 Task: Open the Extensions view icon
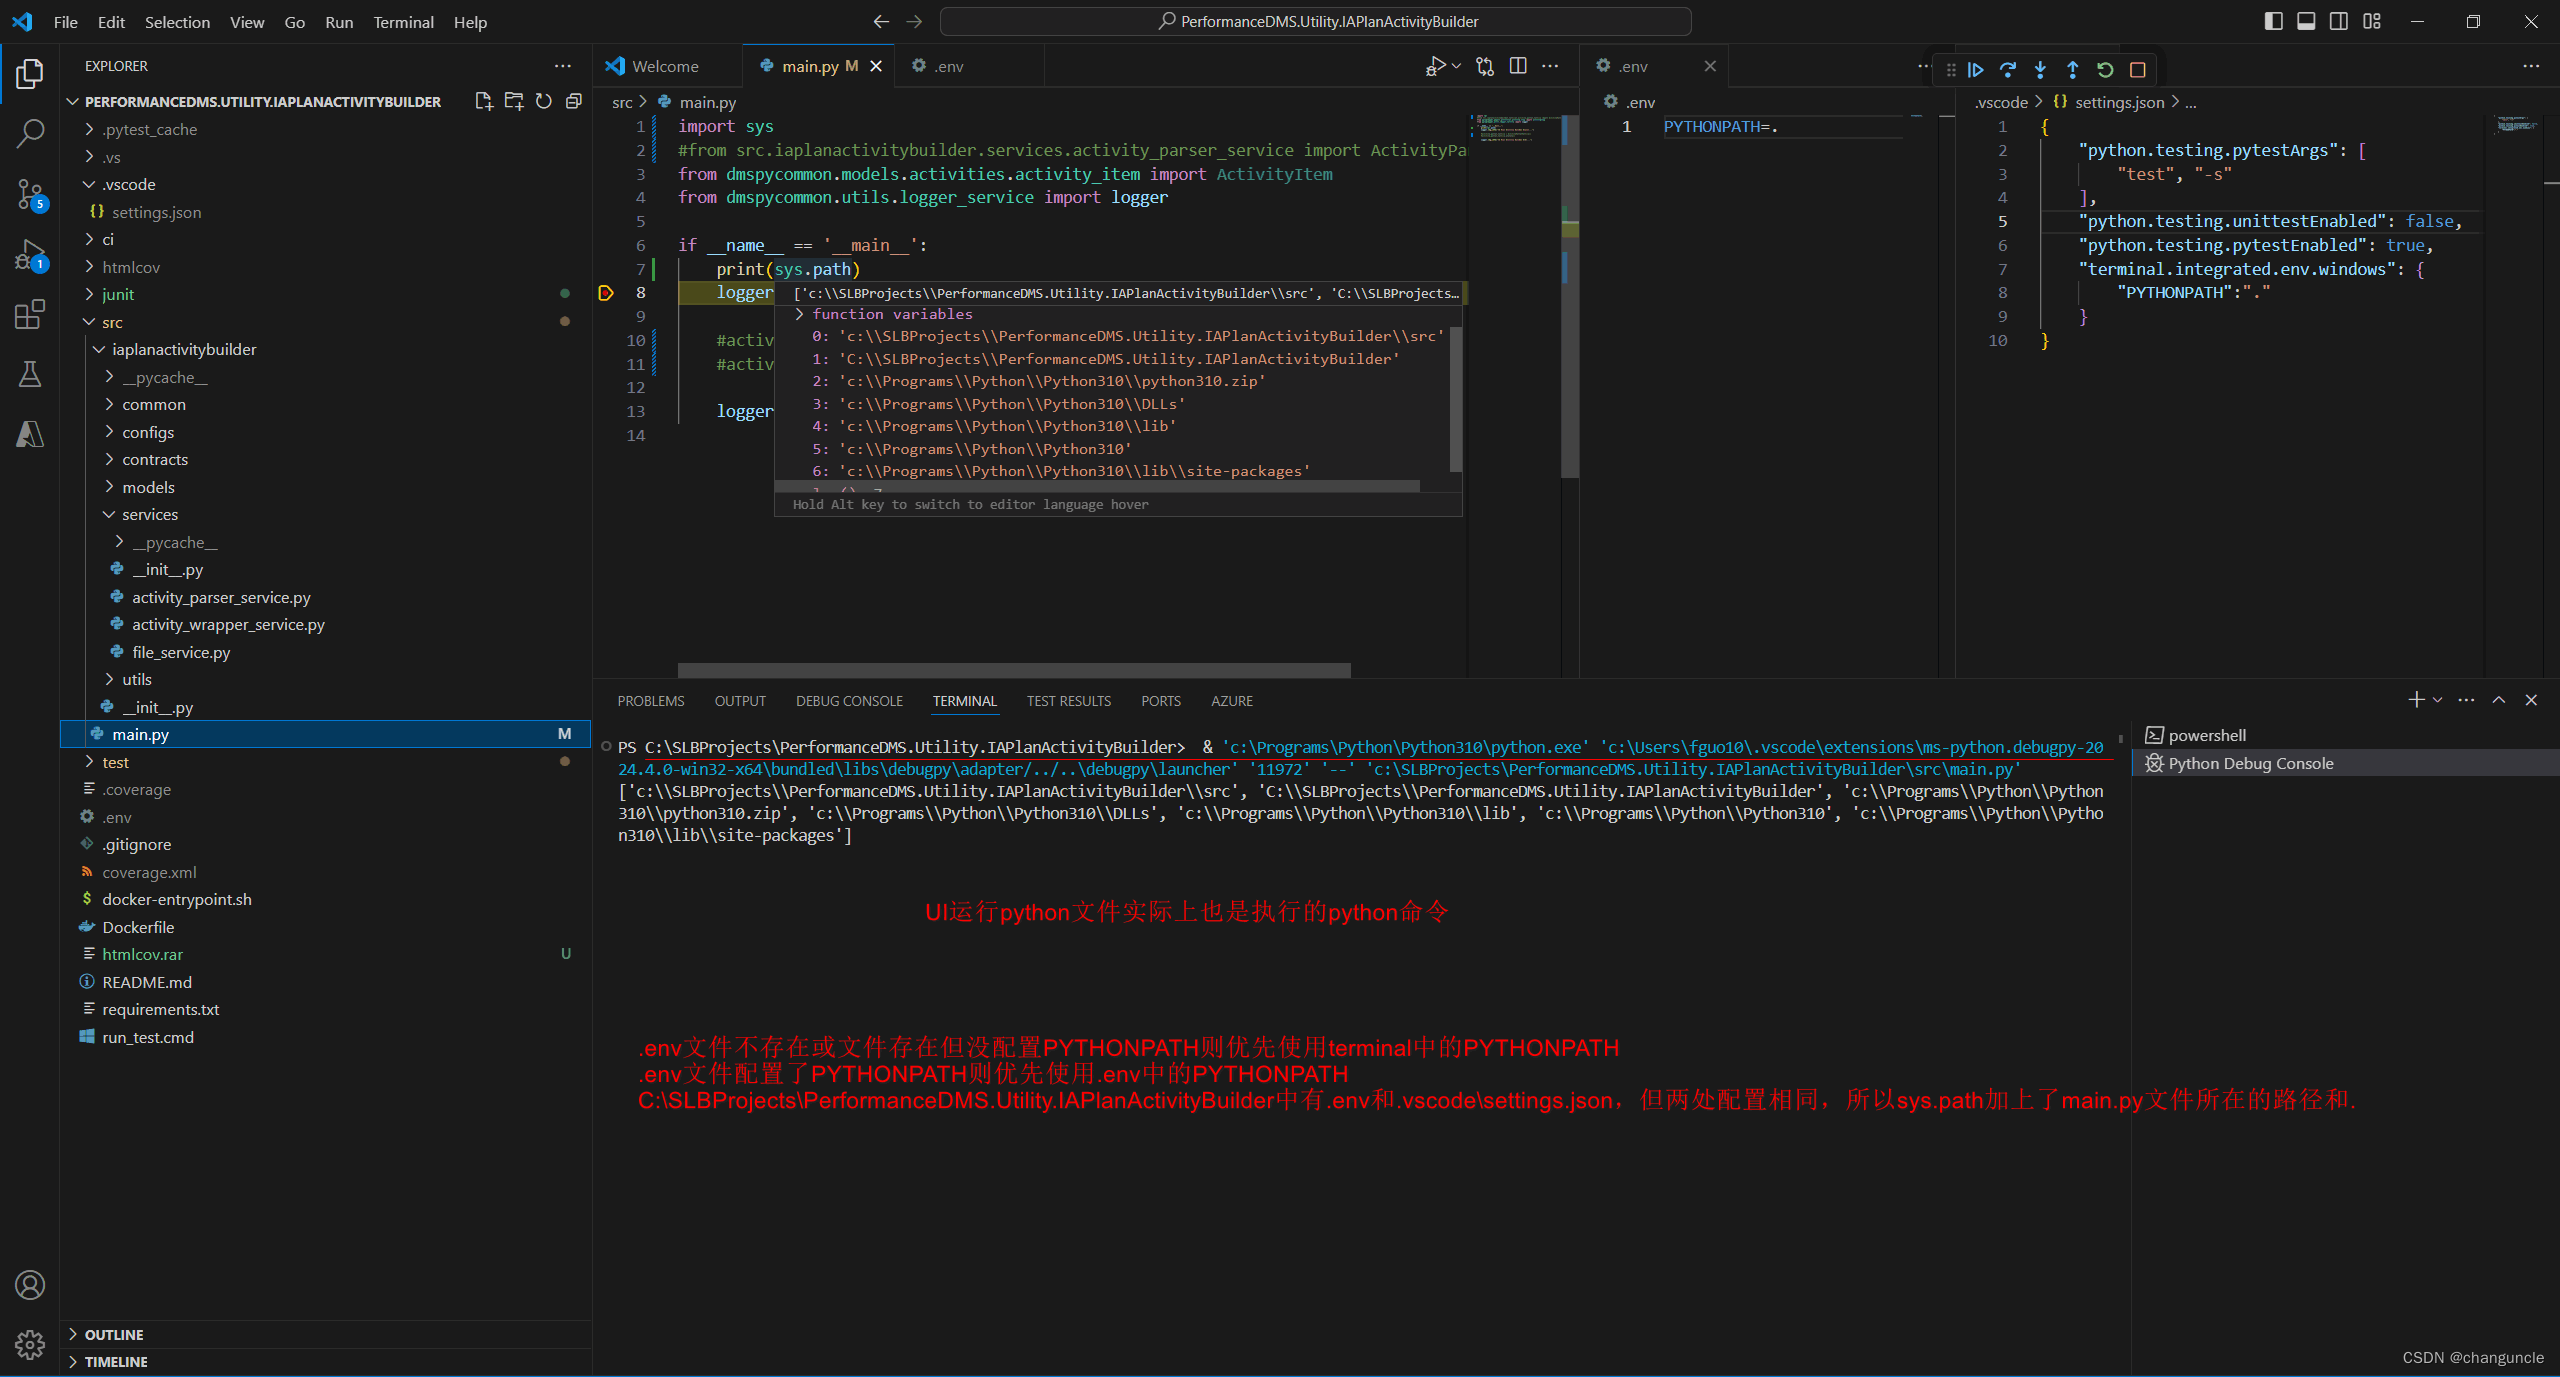coord(30,314)
